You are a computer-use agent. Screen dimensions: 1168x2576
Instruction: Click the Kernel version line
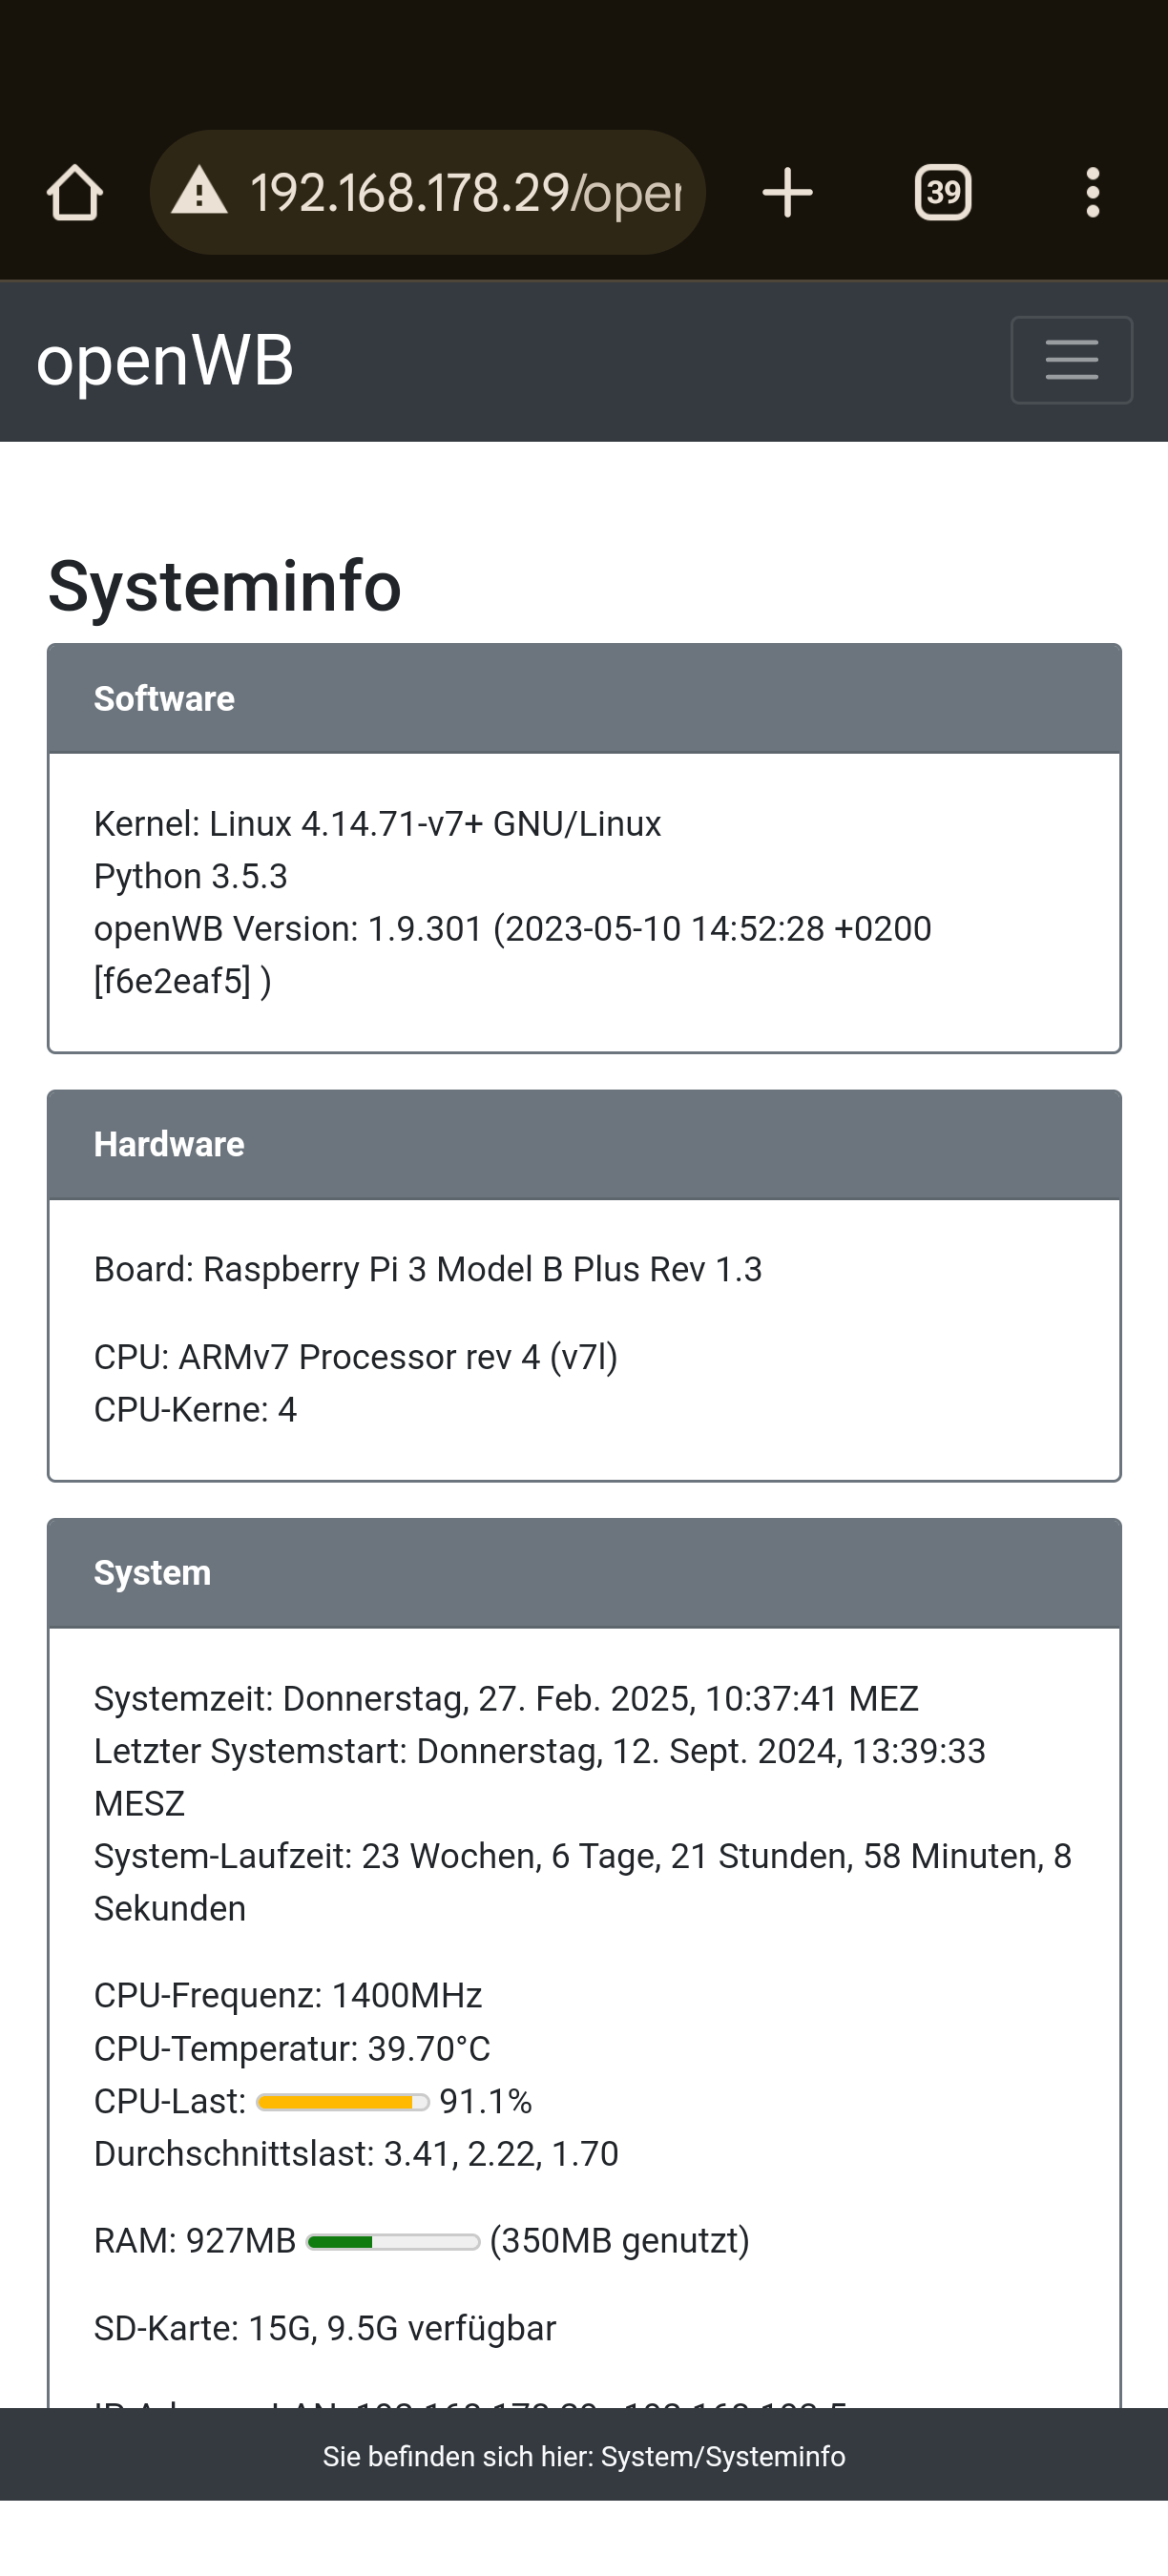pyautogui.click(x=377, y=824)
